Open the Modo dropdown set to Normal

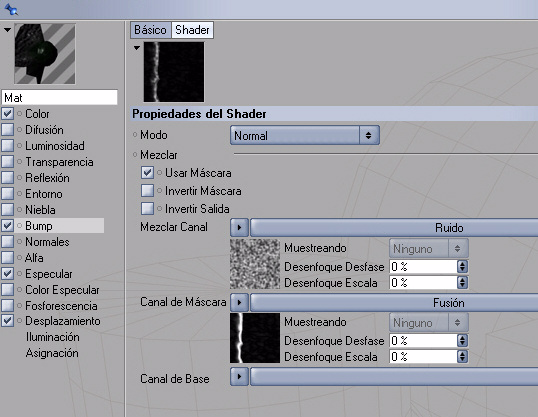click(305, 135)
